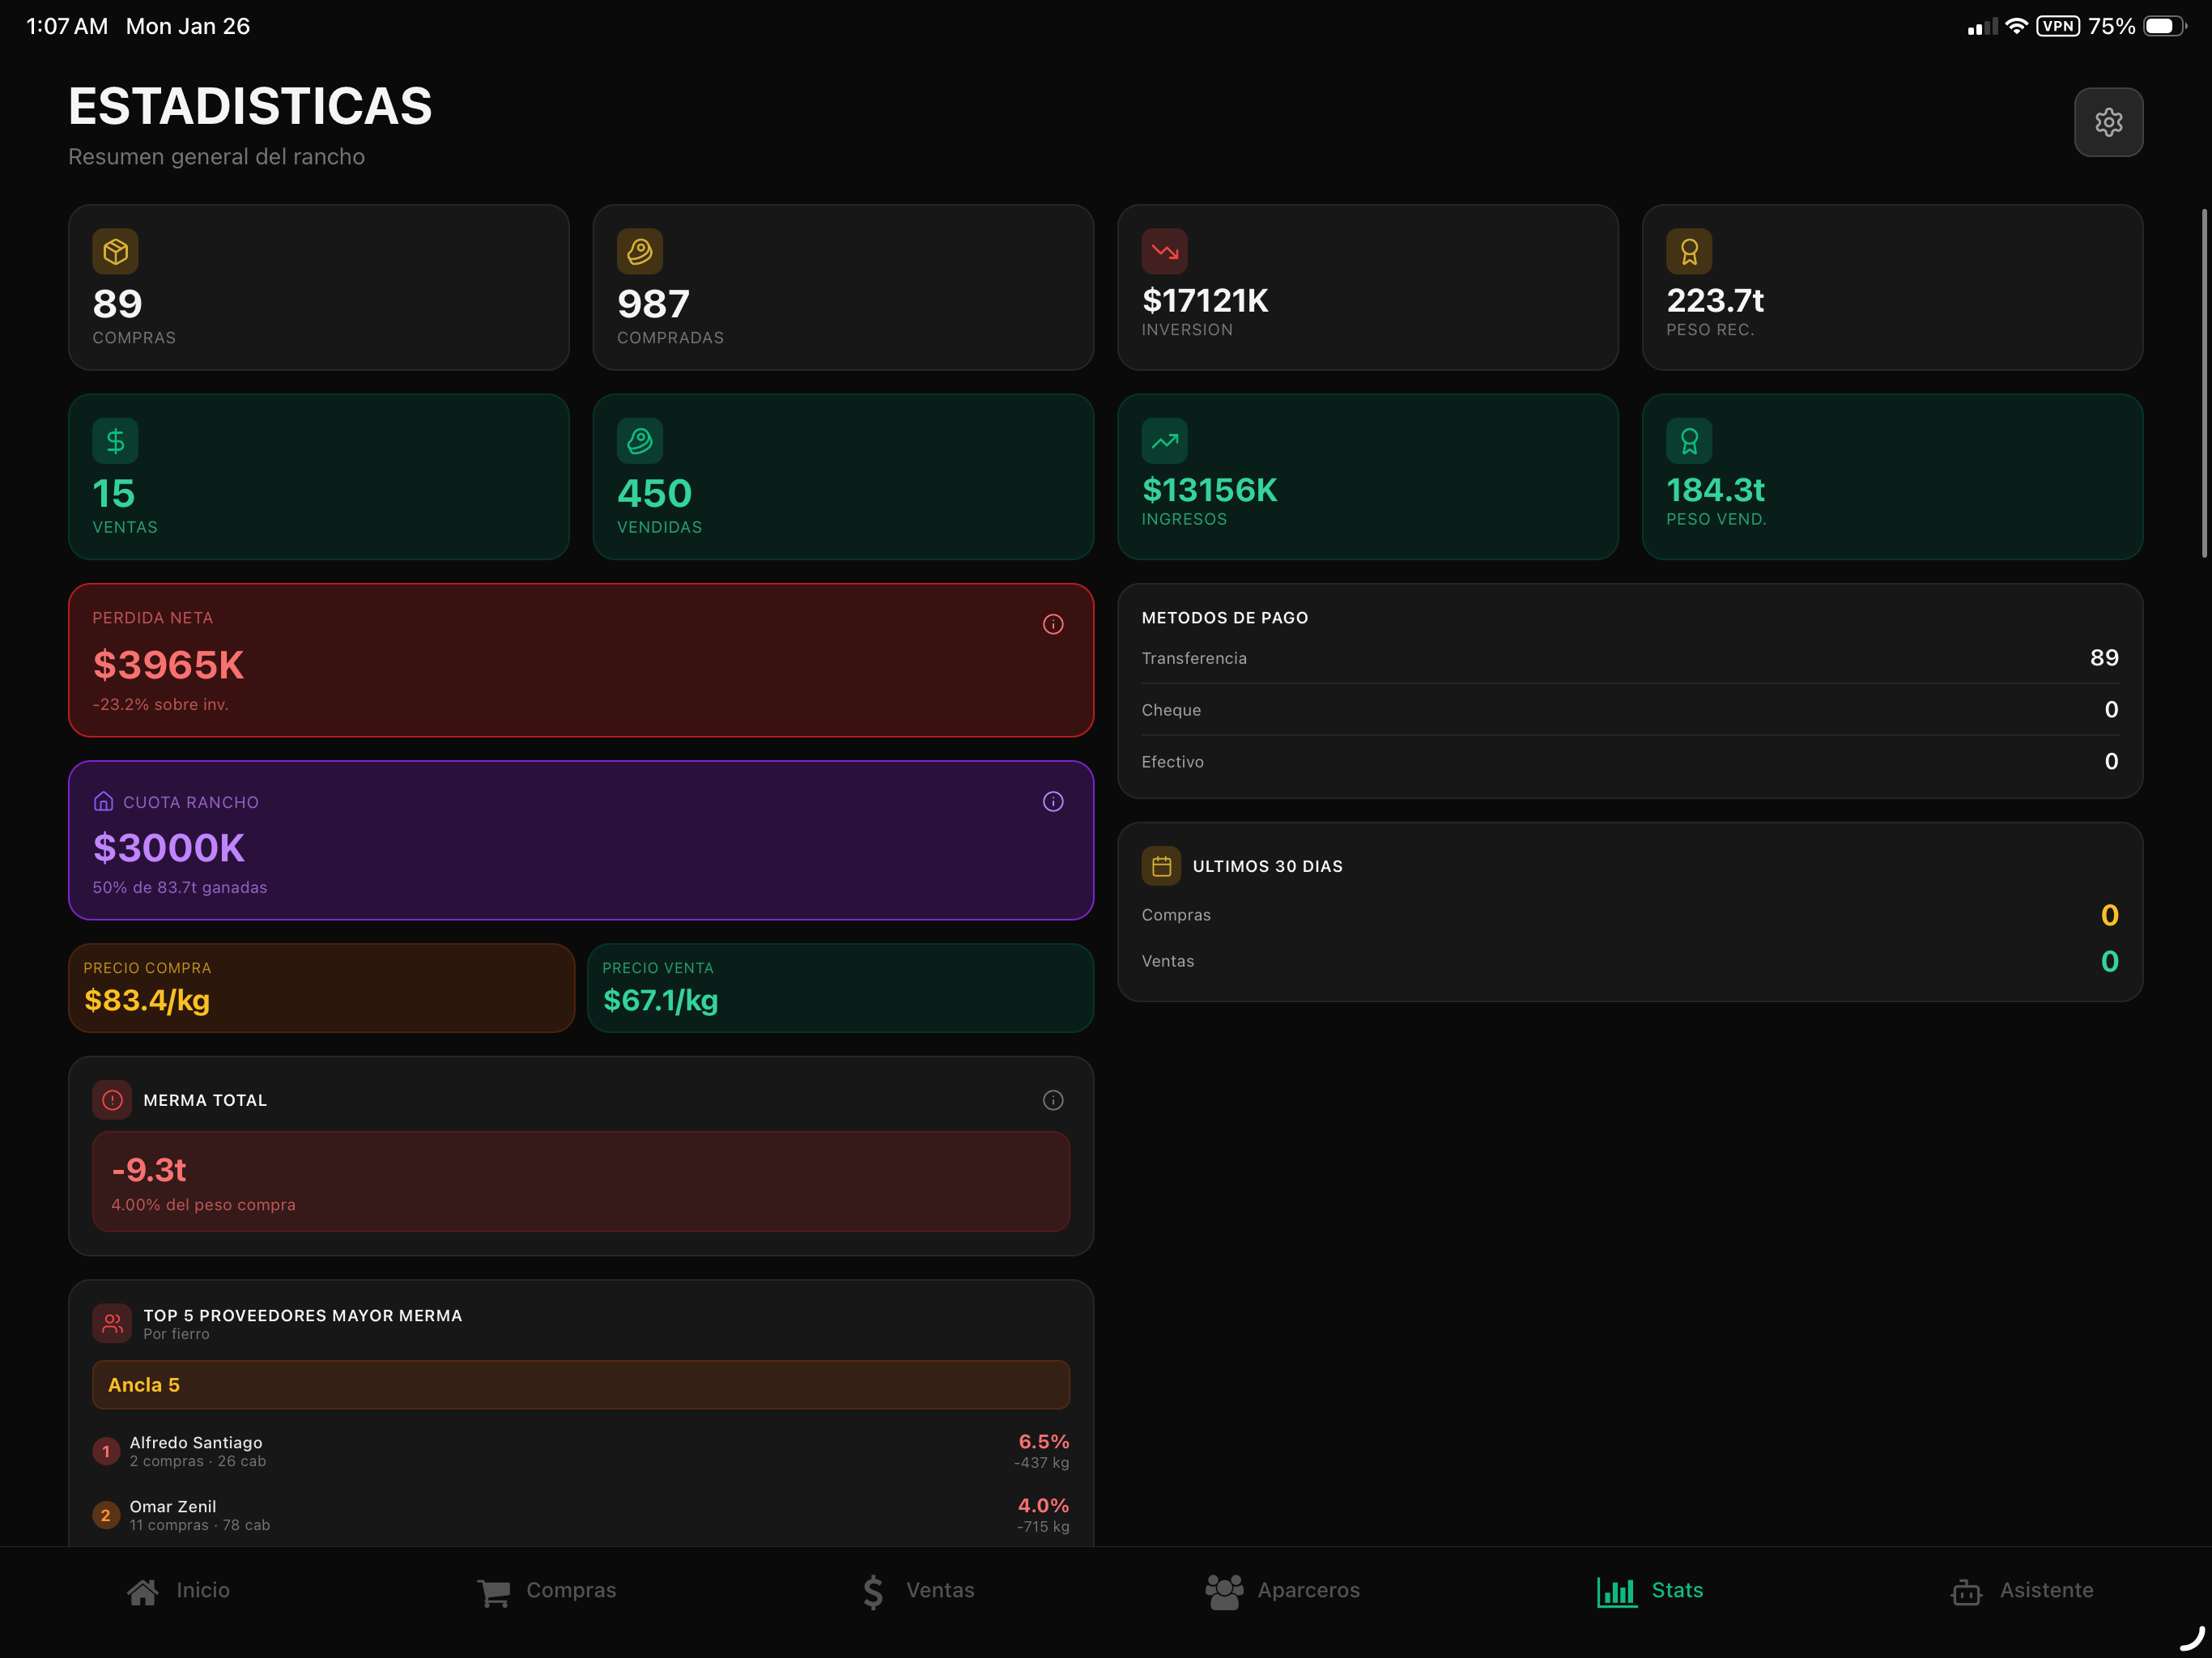Tap the battery icon in status bar
This screenshot has height=1658, width=2212.
coord(2165,26)
